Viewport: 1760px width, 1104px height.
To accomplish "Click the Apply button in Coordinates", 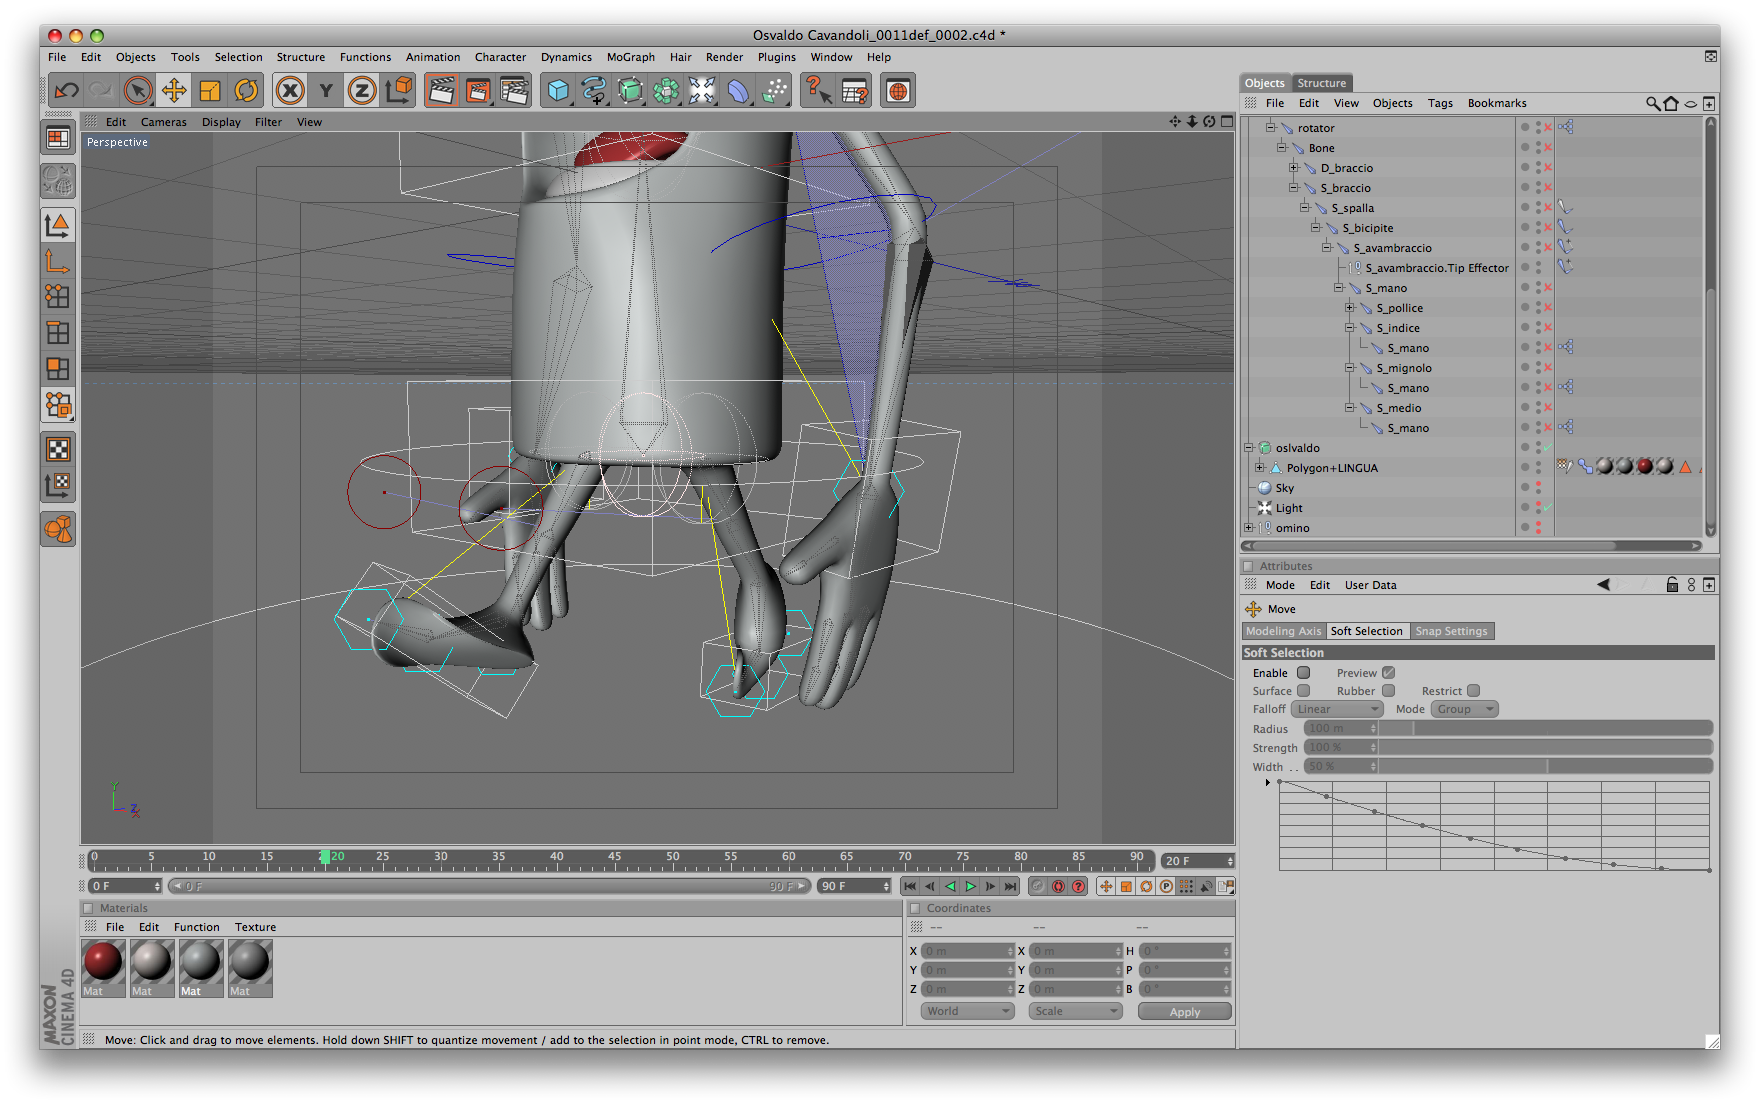I will pyautogui.click(x=1184, y=1012).
